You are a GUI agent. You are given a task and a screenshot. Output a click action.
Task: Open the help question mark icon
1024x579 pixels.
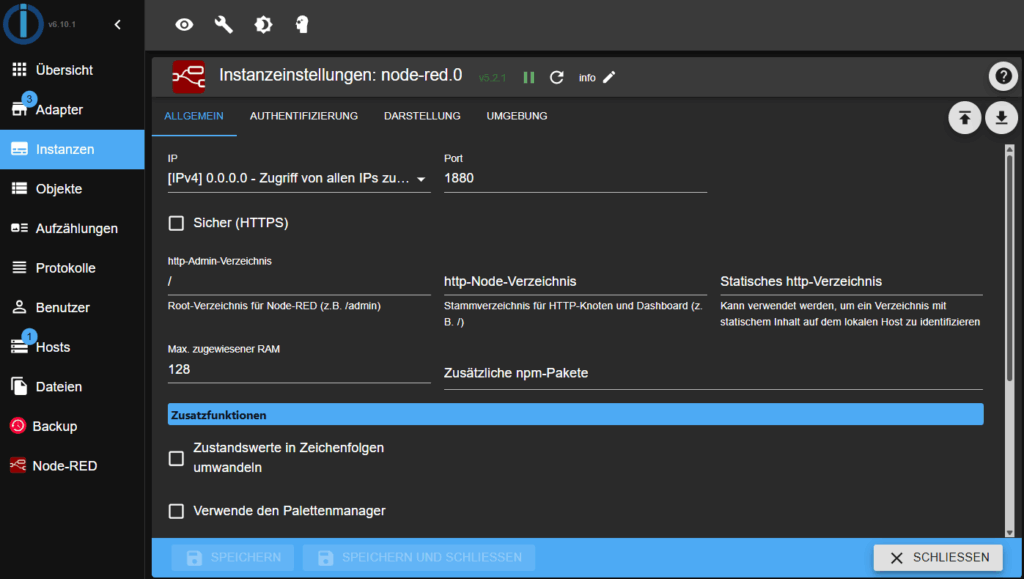point(1002,76)
